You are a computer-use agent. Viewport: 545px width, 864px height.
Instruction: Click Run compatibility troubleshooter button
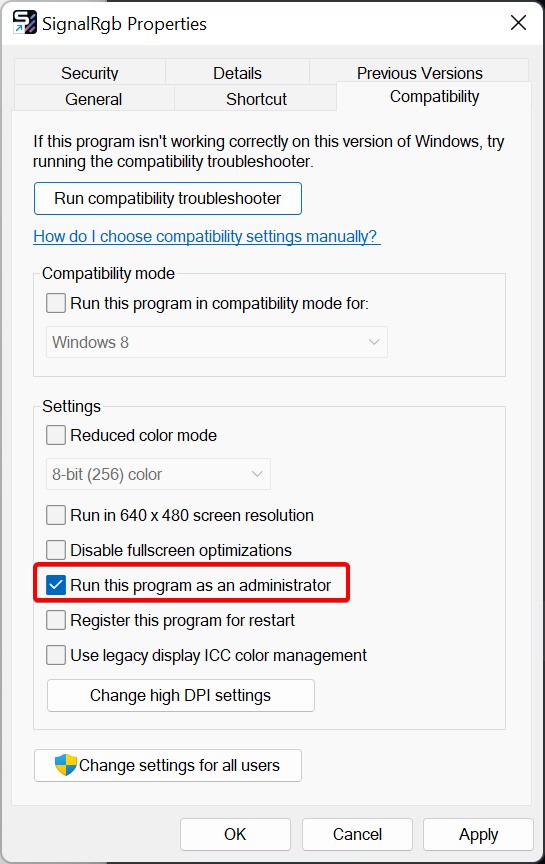pyautogui.click(x=168, y=198)
